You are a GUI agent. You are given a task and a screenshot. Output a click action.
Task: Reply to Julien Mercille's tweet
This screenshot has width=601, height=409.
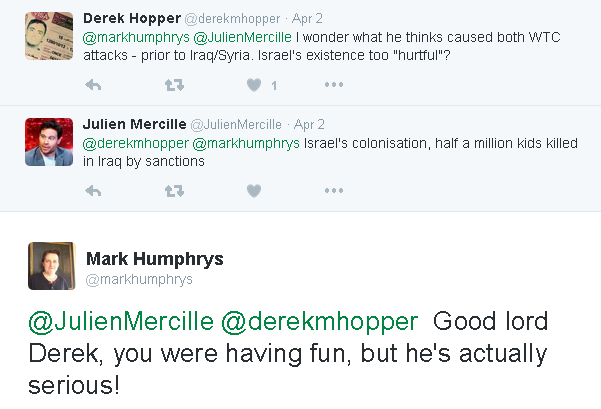(x=94, y=190)
